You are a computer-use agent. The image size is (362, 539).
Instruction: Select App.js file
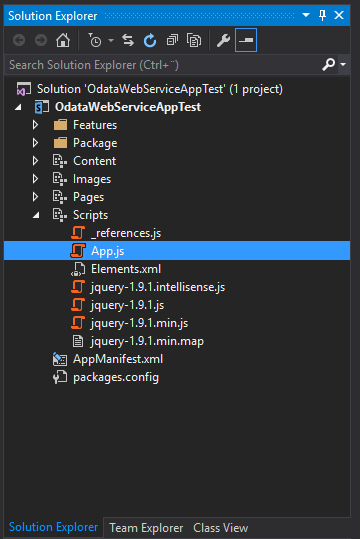pyautogui.click(x=108, y=251)
